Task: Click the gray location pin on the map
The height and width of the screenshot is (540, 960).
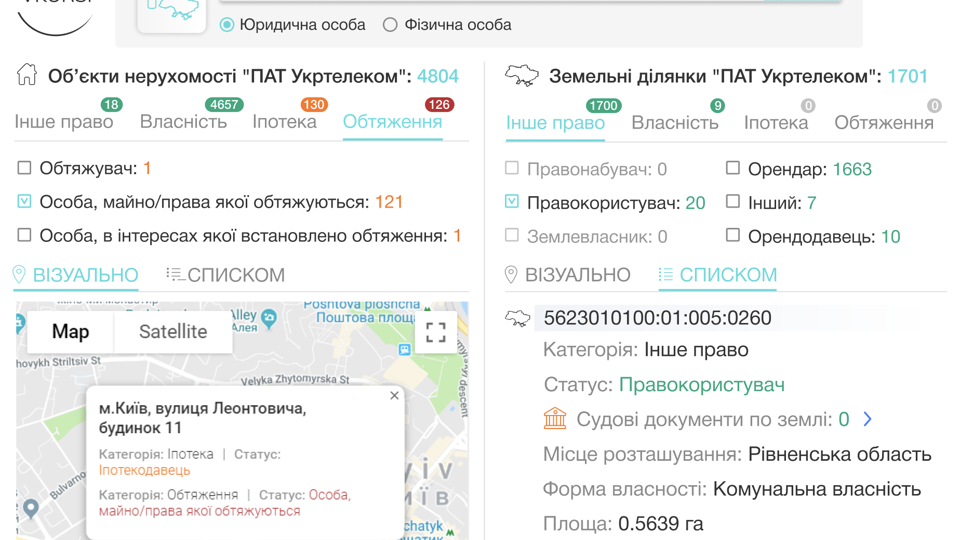Action: pos(31,508)
